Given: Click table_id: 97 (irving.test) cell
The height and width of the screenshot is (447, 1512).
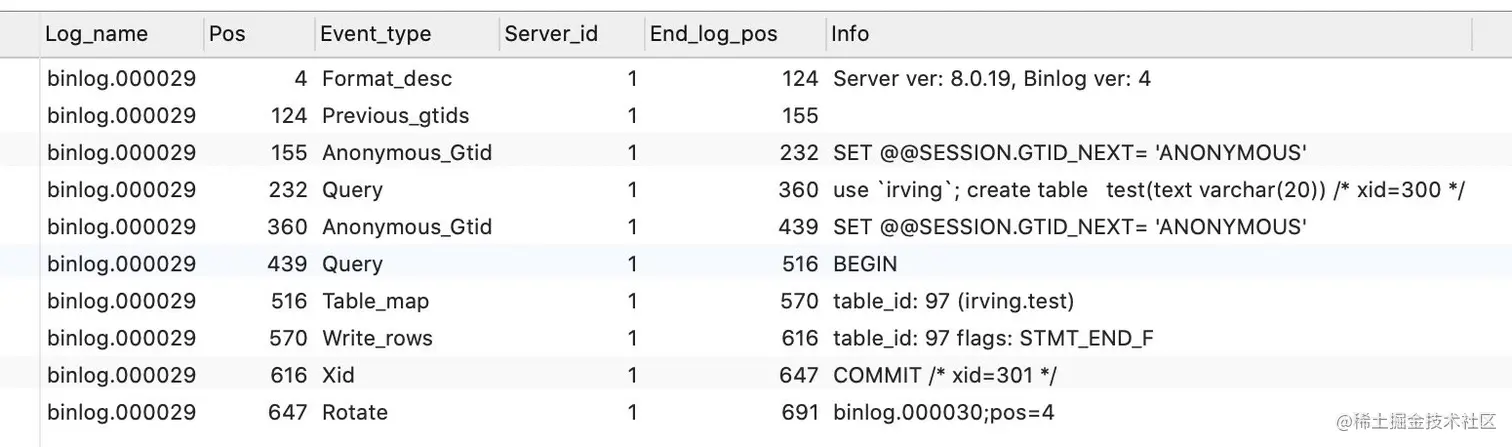Looking at the screenshot, I should 953,301.
